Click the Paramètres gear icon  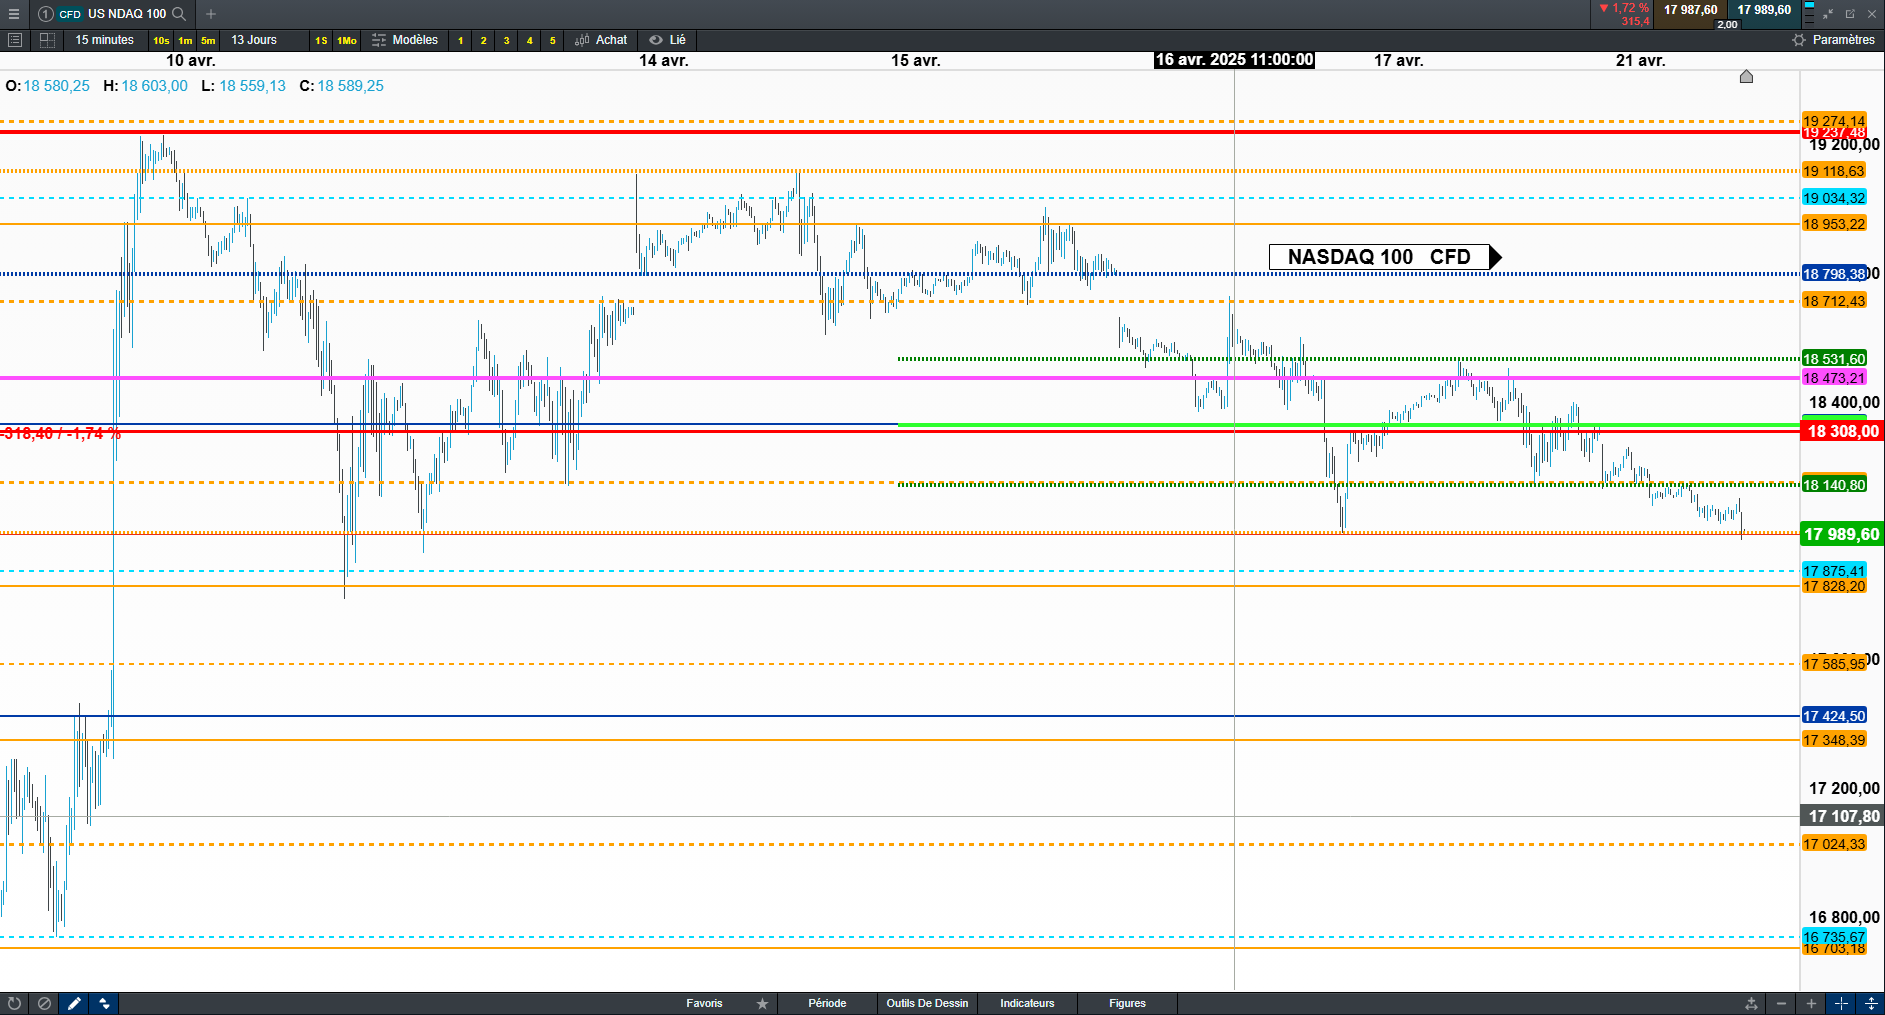(x=1799, y=40)
